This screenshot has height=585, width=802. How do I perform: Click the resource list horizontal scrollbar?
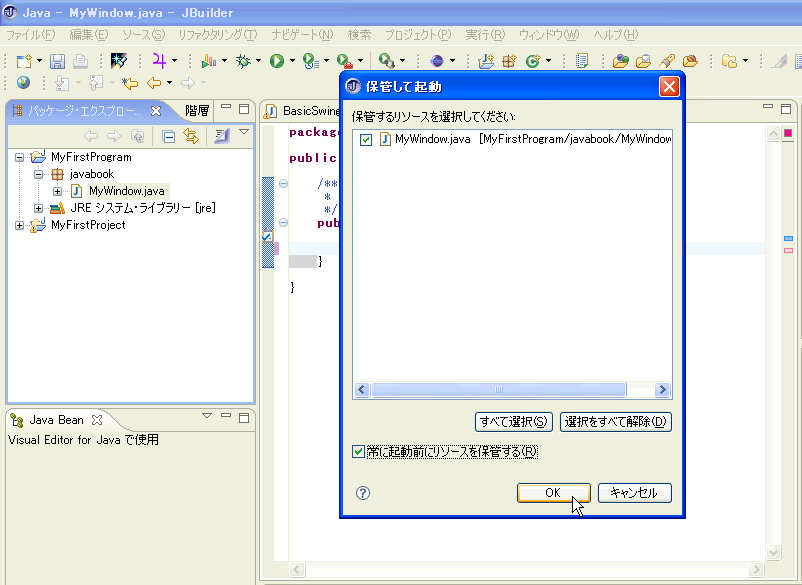[500, 390]
